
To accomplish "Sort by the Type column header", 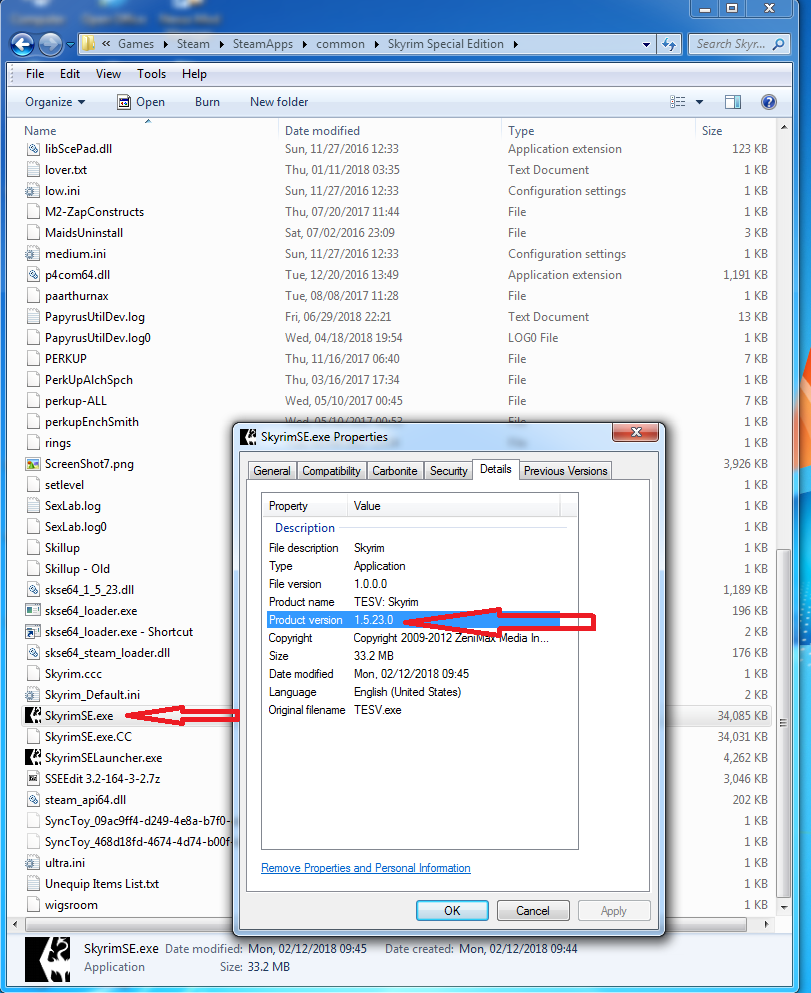I will pos(521,131).
